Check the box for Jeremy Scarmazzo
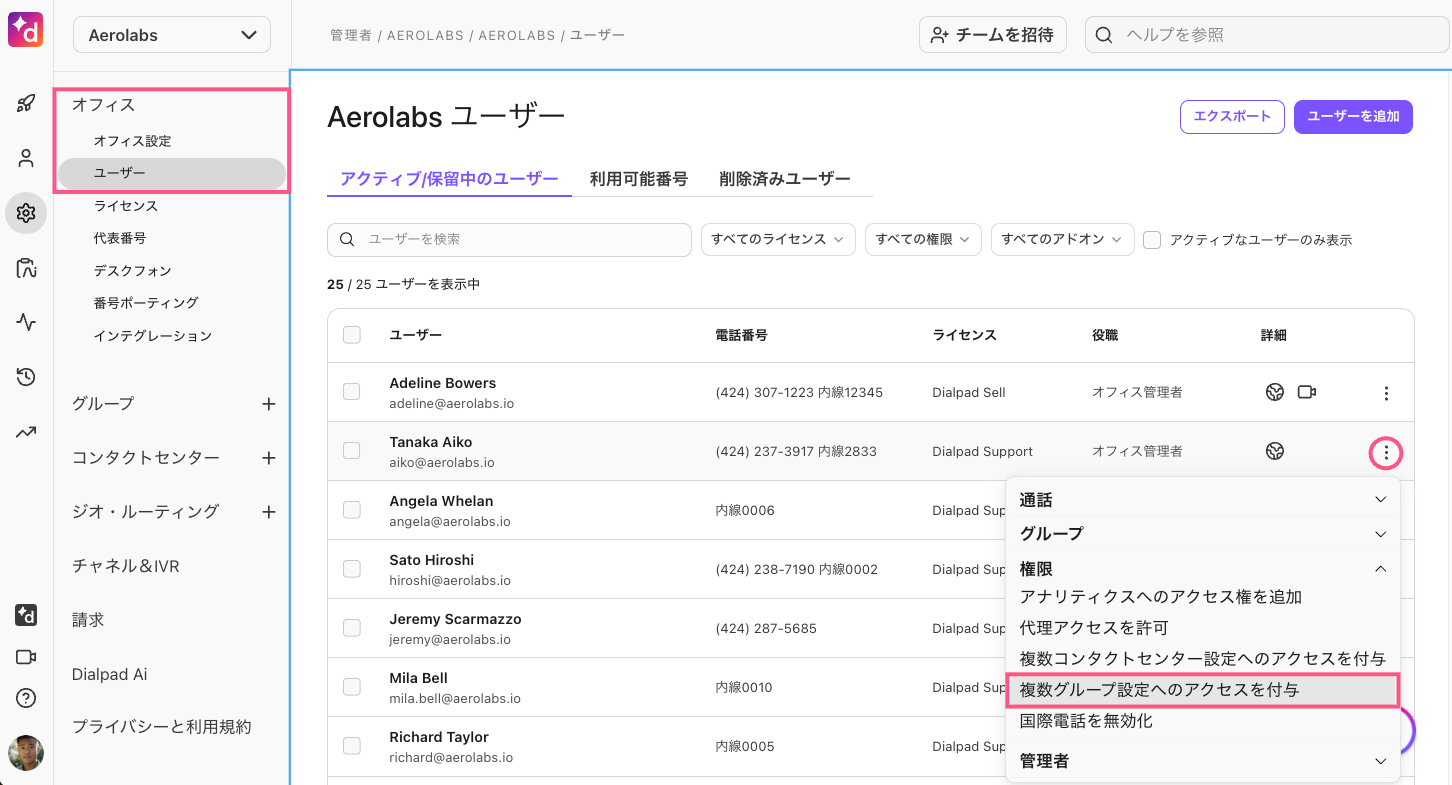Viewport: 1452px width, 785px height. pos(352,628)
